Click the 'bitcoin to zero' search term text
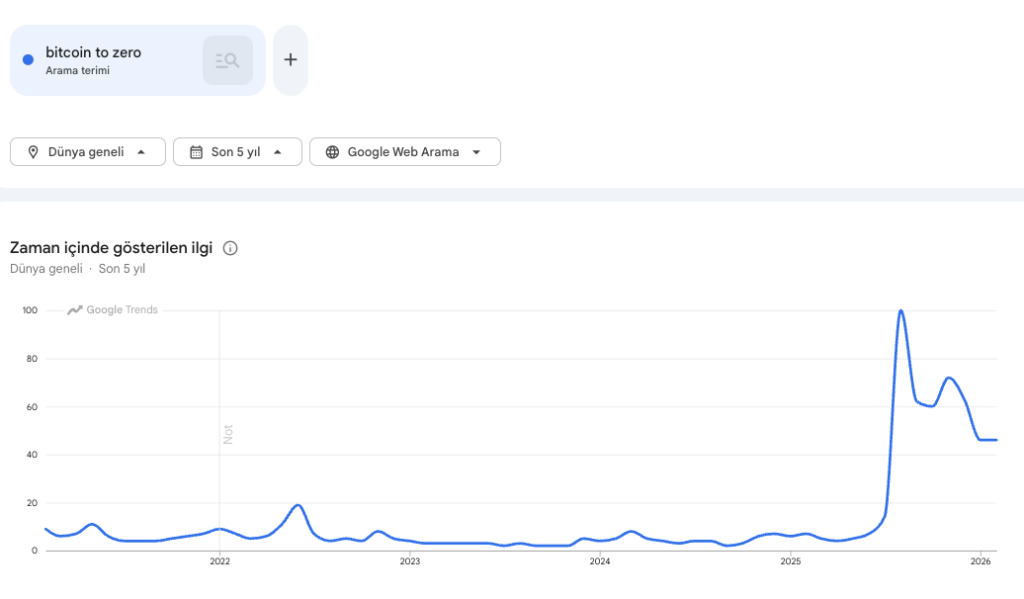1024x599 pixels. 93,52
